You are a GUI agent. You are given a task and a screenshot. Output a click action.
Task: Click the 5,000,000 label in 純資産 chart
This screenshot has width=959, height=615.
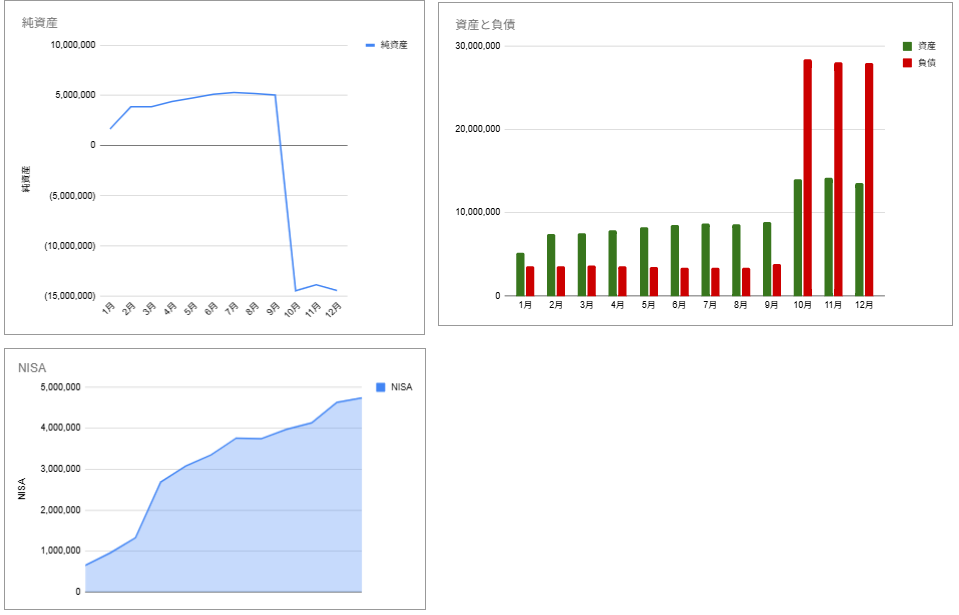tap(75, 95)
